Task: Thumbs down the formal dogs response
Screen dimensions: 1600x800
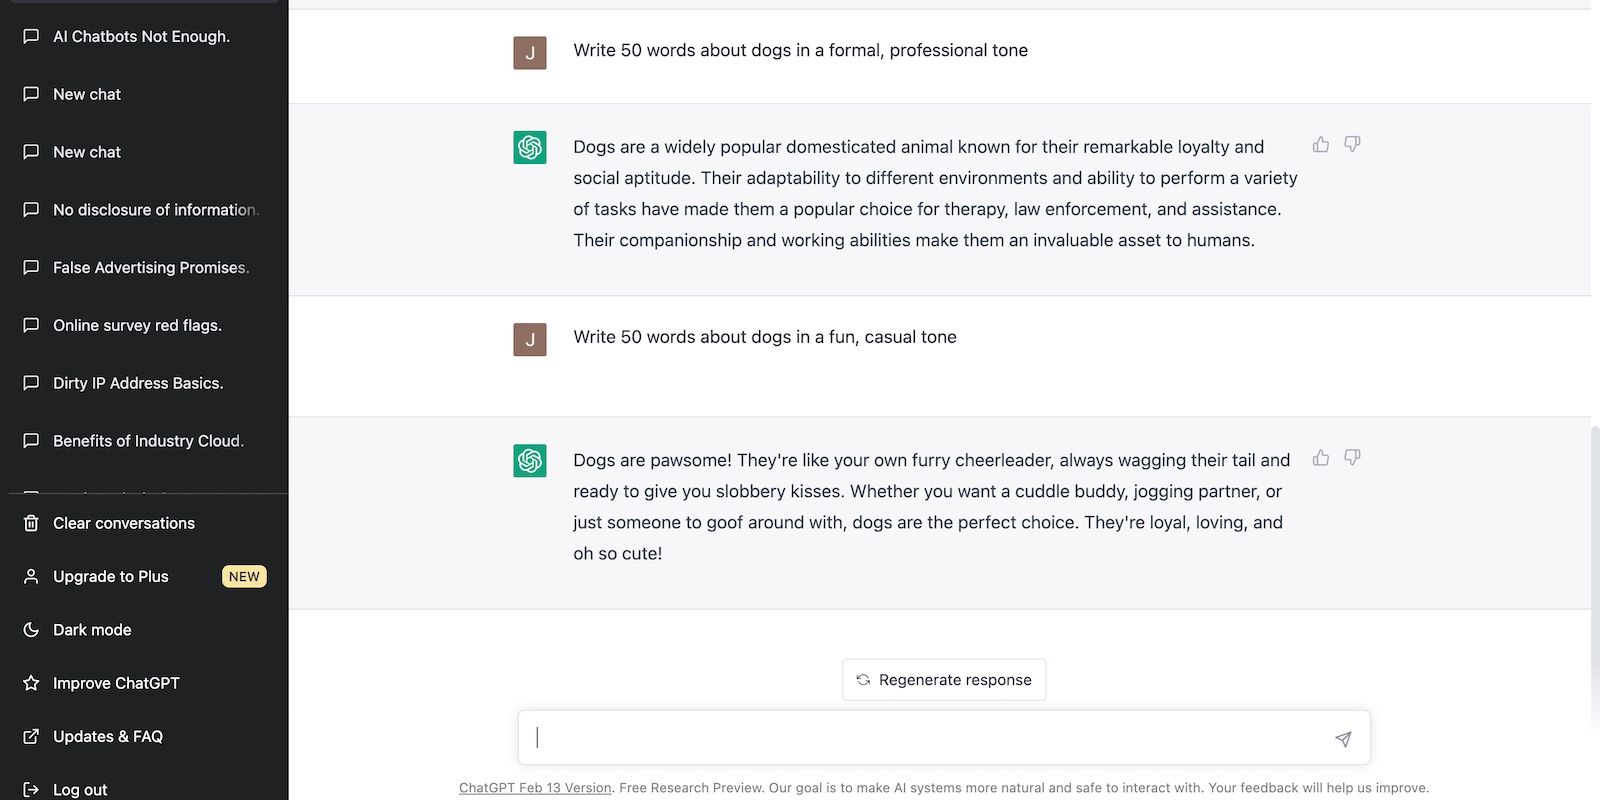Action: coord(1352,145)
